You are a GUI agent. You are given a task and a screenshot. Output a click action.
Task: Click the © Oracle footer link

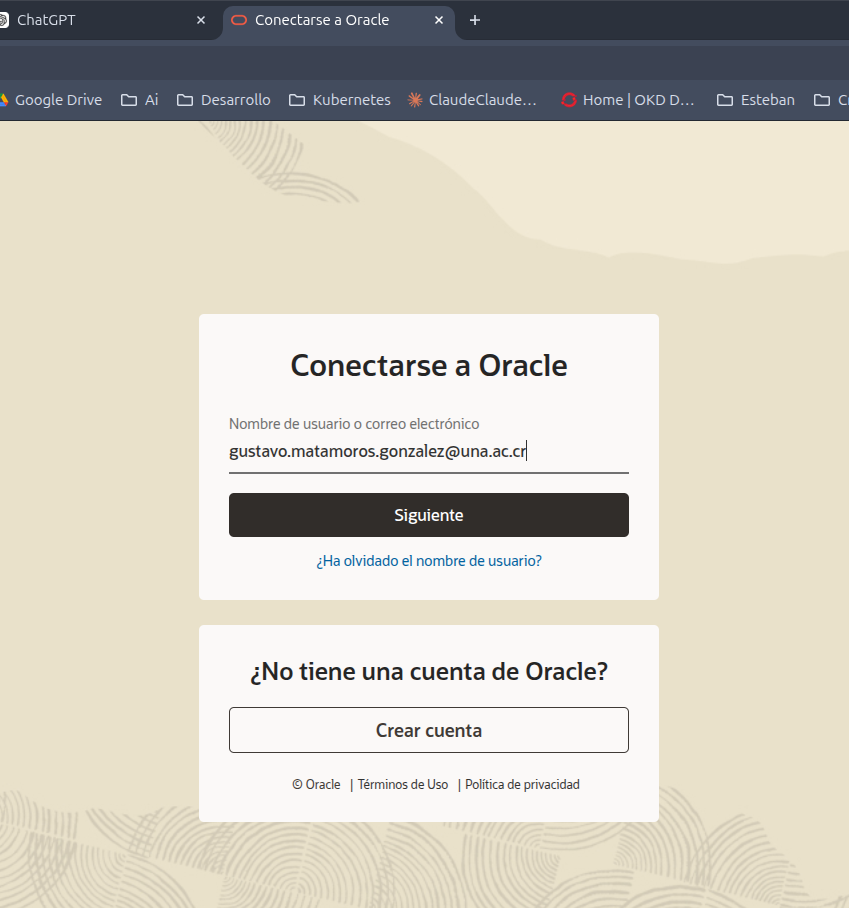tap(316, 785)
